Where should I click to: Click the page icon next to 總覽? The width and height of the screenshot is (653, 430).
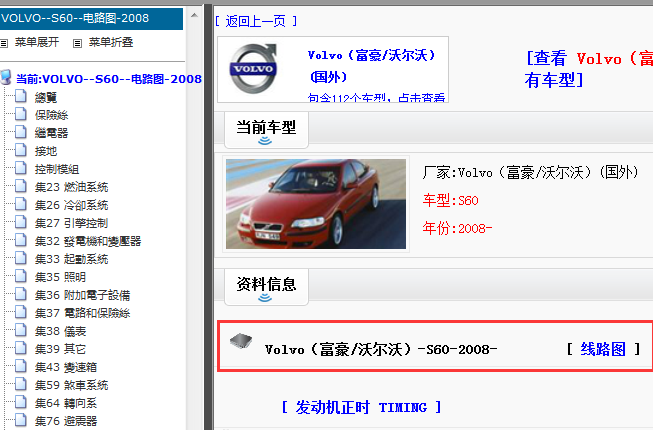(x=21, y=96)
